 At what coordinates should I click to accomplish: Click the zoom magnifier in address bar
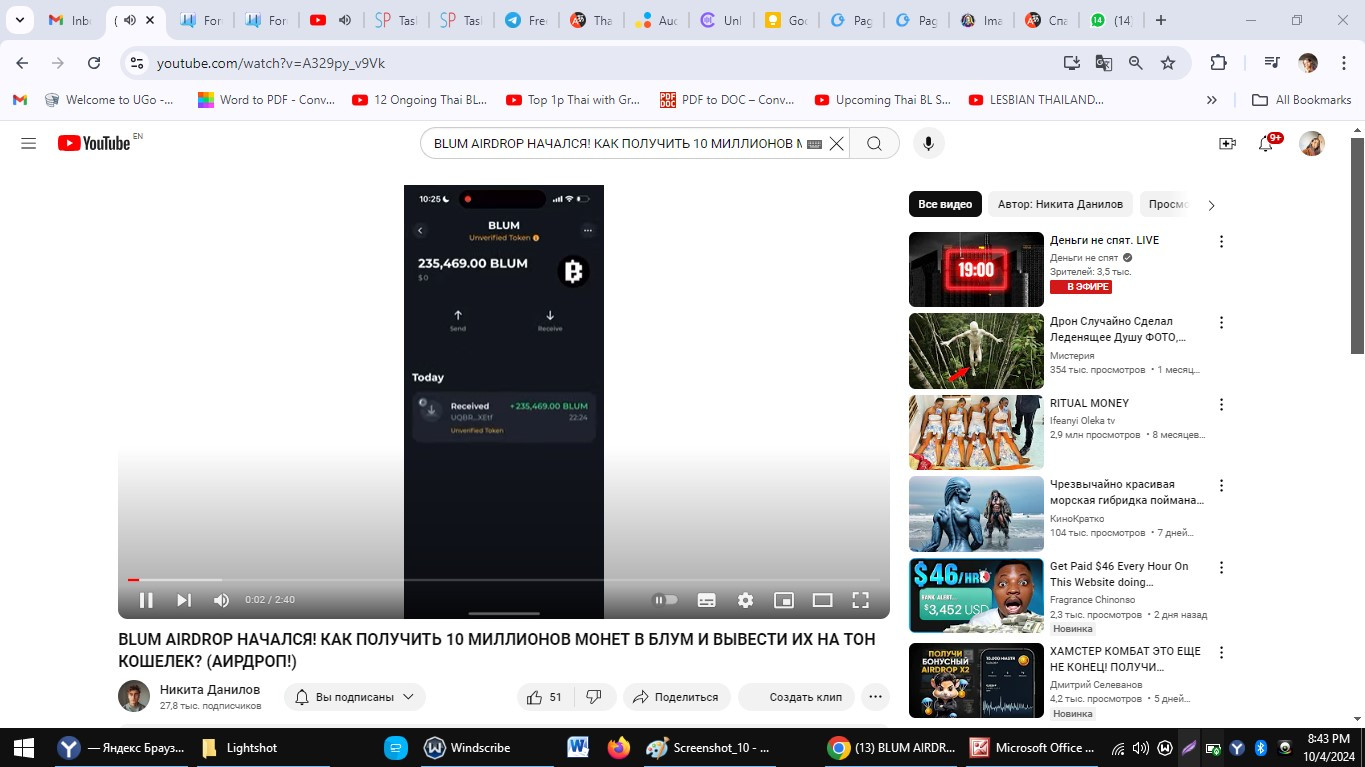tap(1136, 63)
